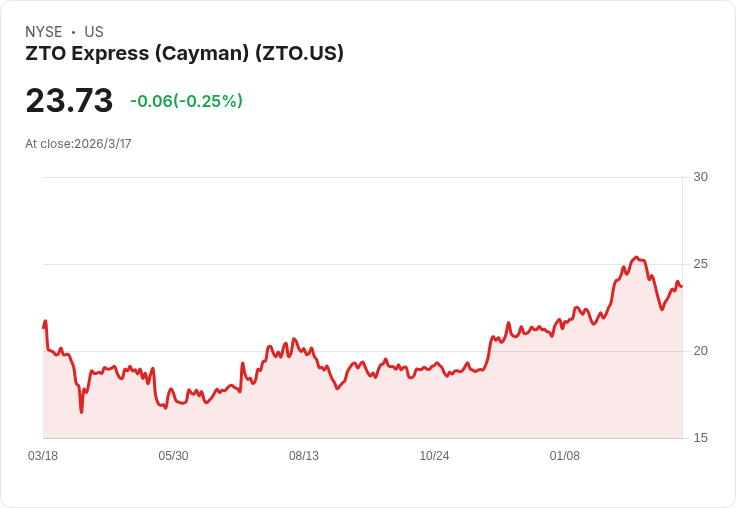Select the 10/24 date on x-axis
Image resolution: width=736 pixels, height=508 pixels.
(434, 456)
